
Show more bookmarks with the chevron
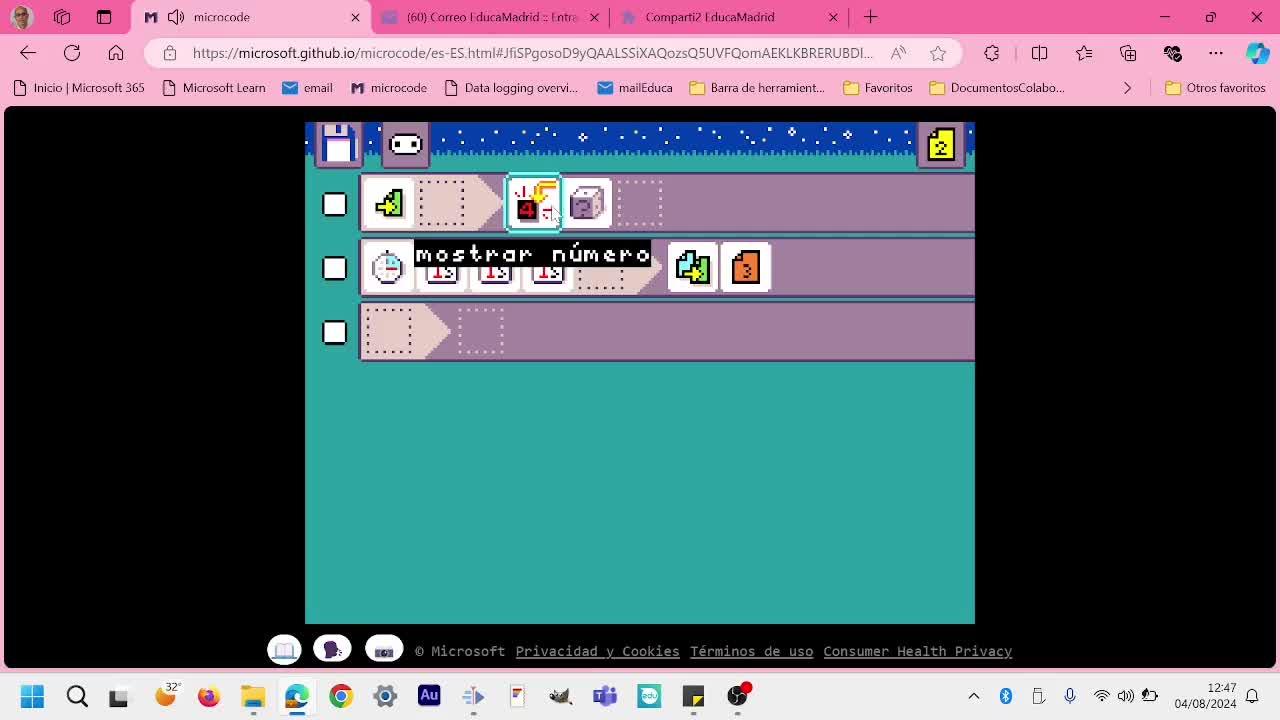(1127, 88)
